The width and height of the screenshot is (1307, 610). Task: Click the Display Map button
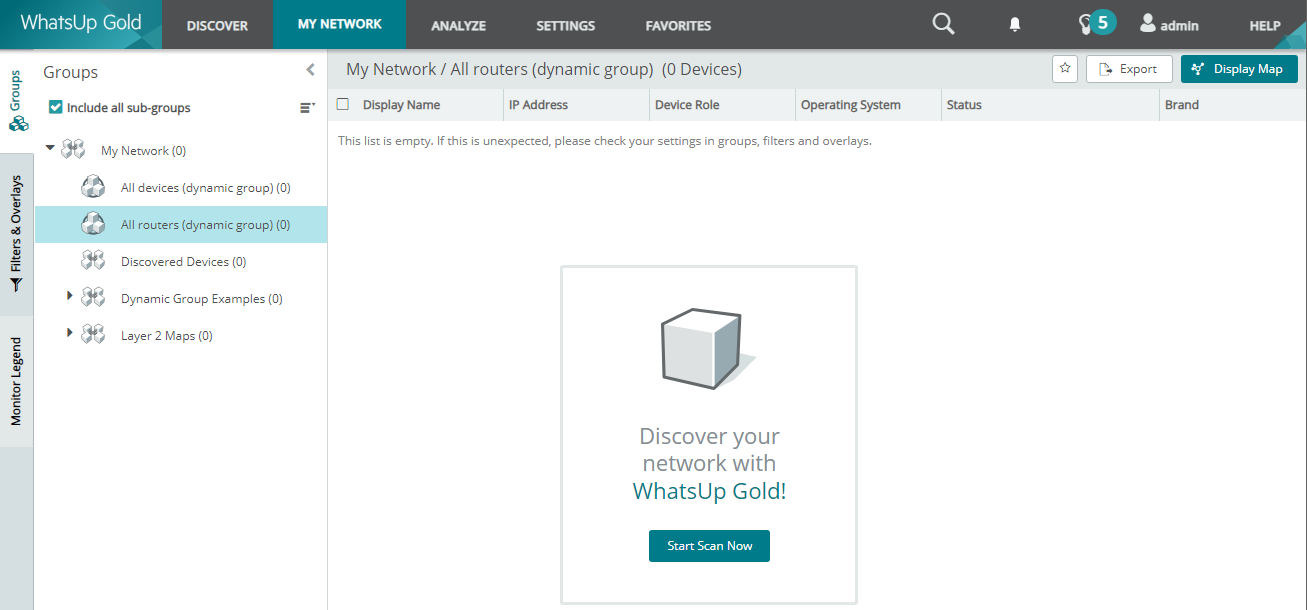(1238, 69)
